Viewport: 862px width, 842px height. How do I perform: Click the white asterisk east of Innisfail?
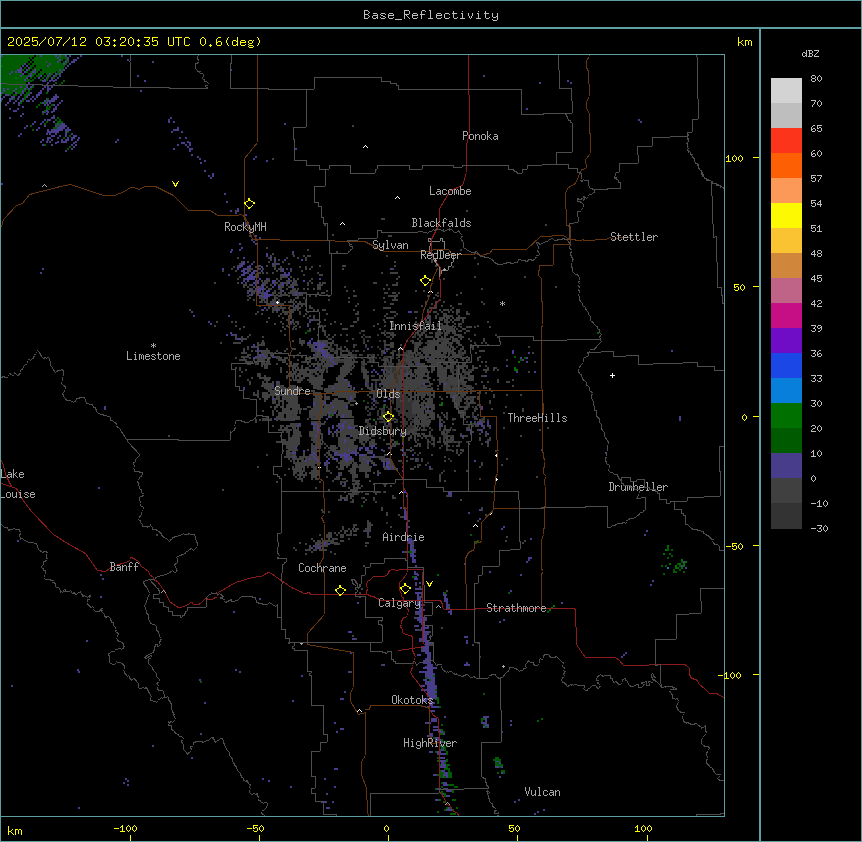click(502, 303)
